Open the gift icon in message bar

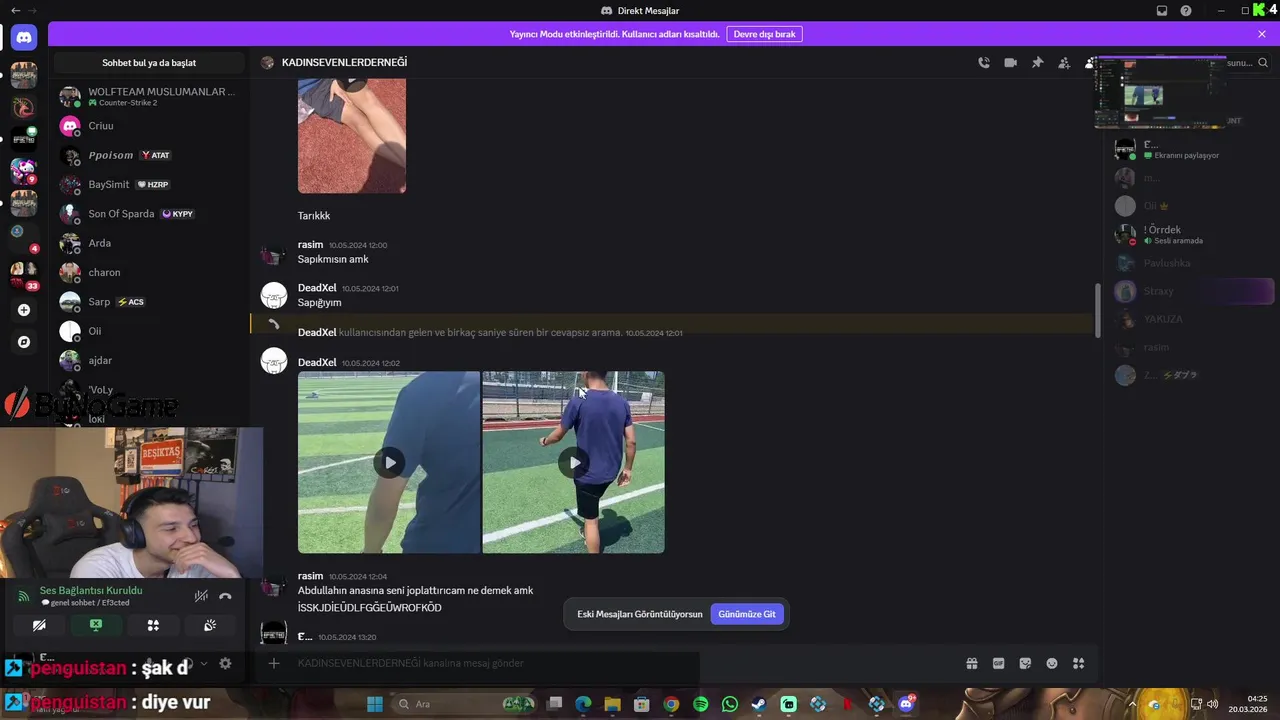coord(971,663)
